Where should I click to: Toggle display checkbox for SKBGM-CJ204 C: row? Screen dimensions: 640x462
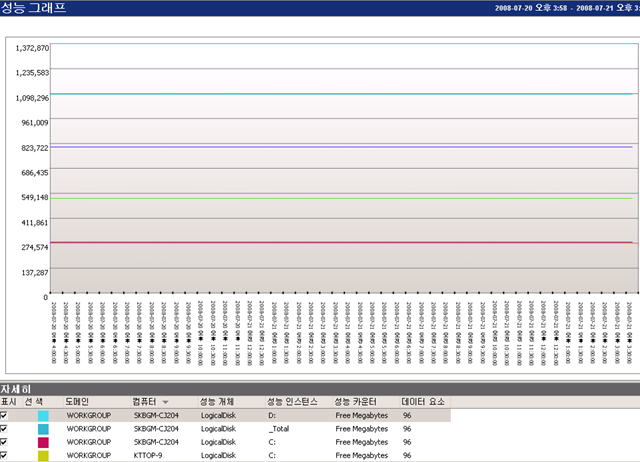[4, 442]
